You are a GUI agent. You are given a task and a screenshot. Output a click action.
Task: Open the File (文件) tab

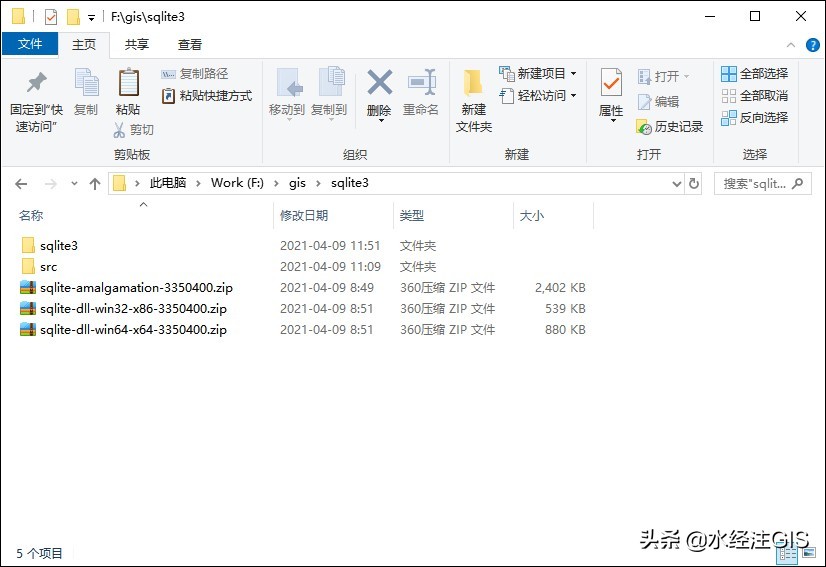pyautogui.click(x=30, y=44)
